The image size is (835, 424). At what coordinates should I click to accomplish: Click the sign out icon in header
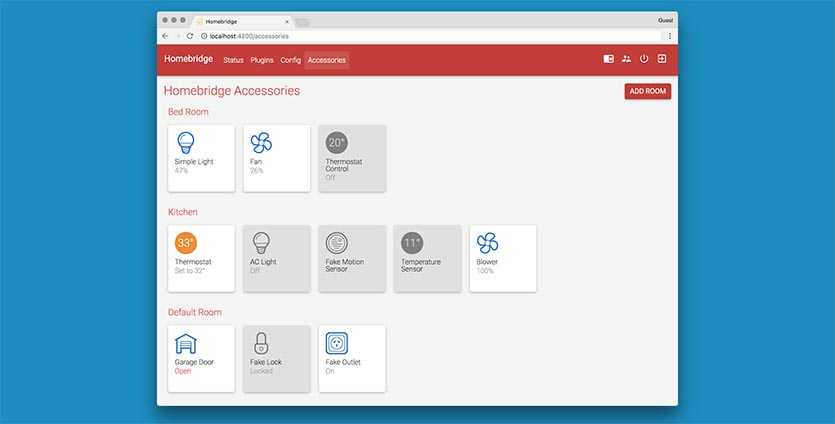661,59
